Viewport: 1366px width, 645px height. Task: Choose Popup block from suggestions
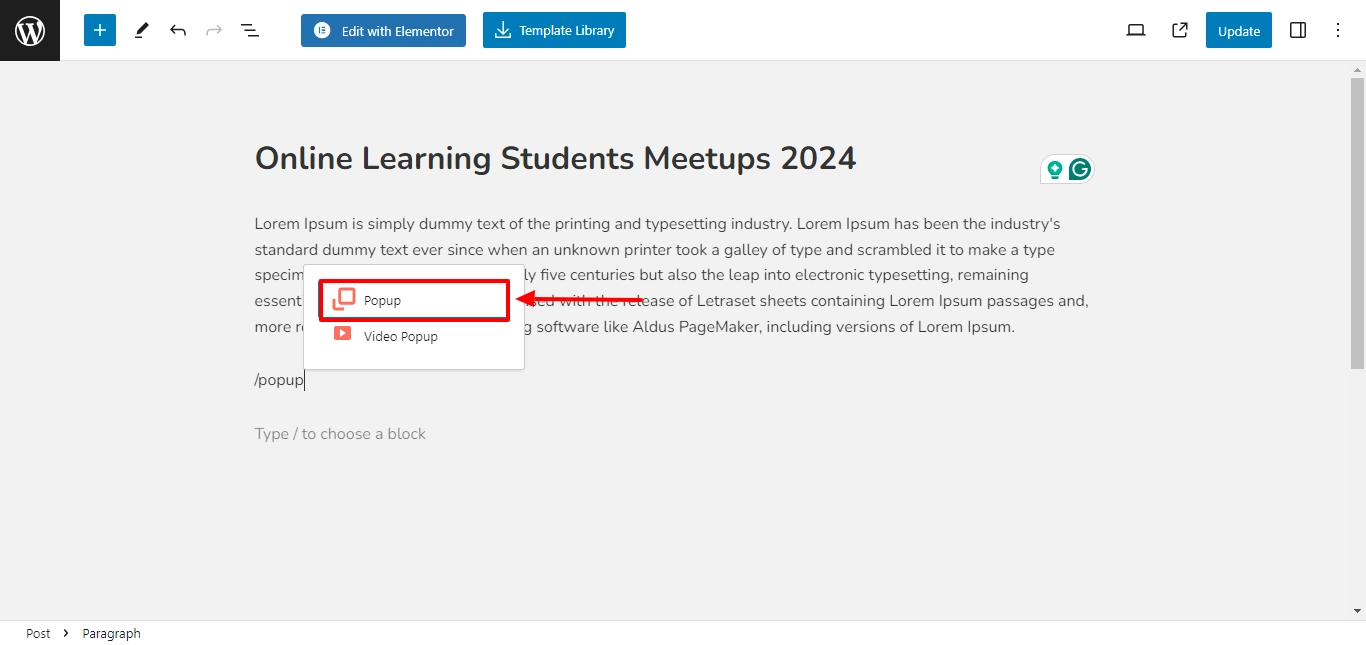click(414, 300)
